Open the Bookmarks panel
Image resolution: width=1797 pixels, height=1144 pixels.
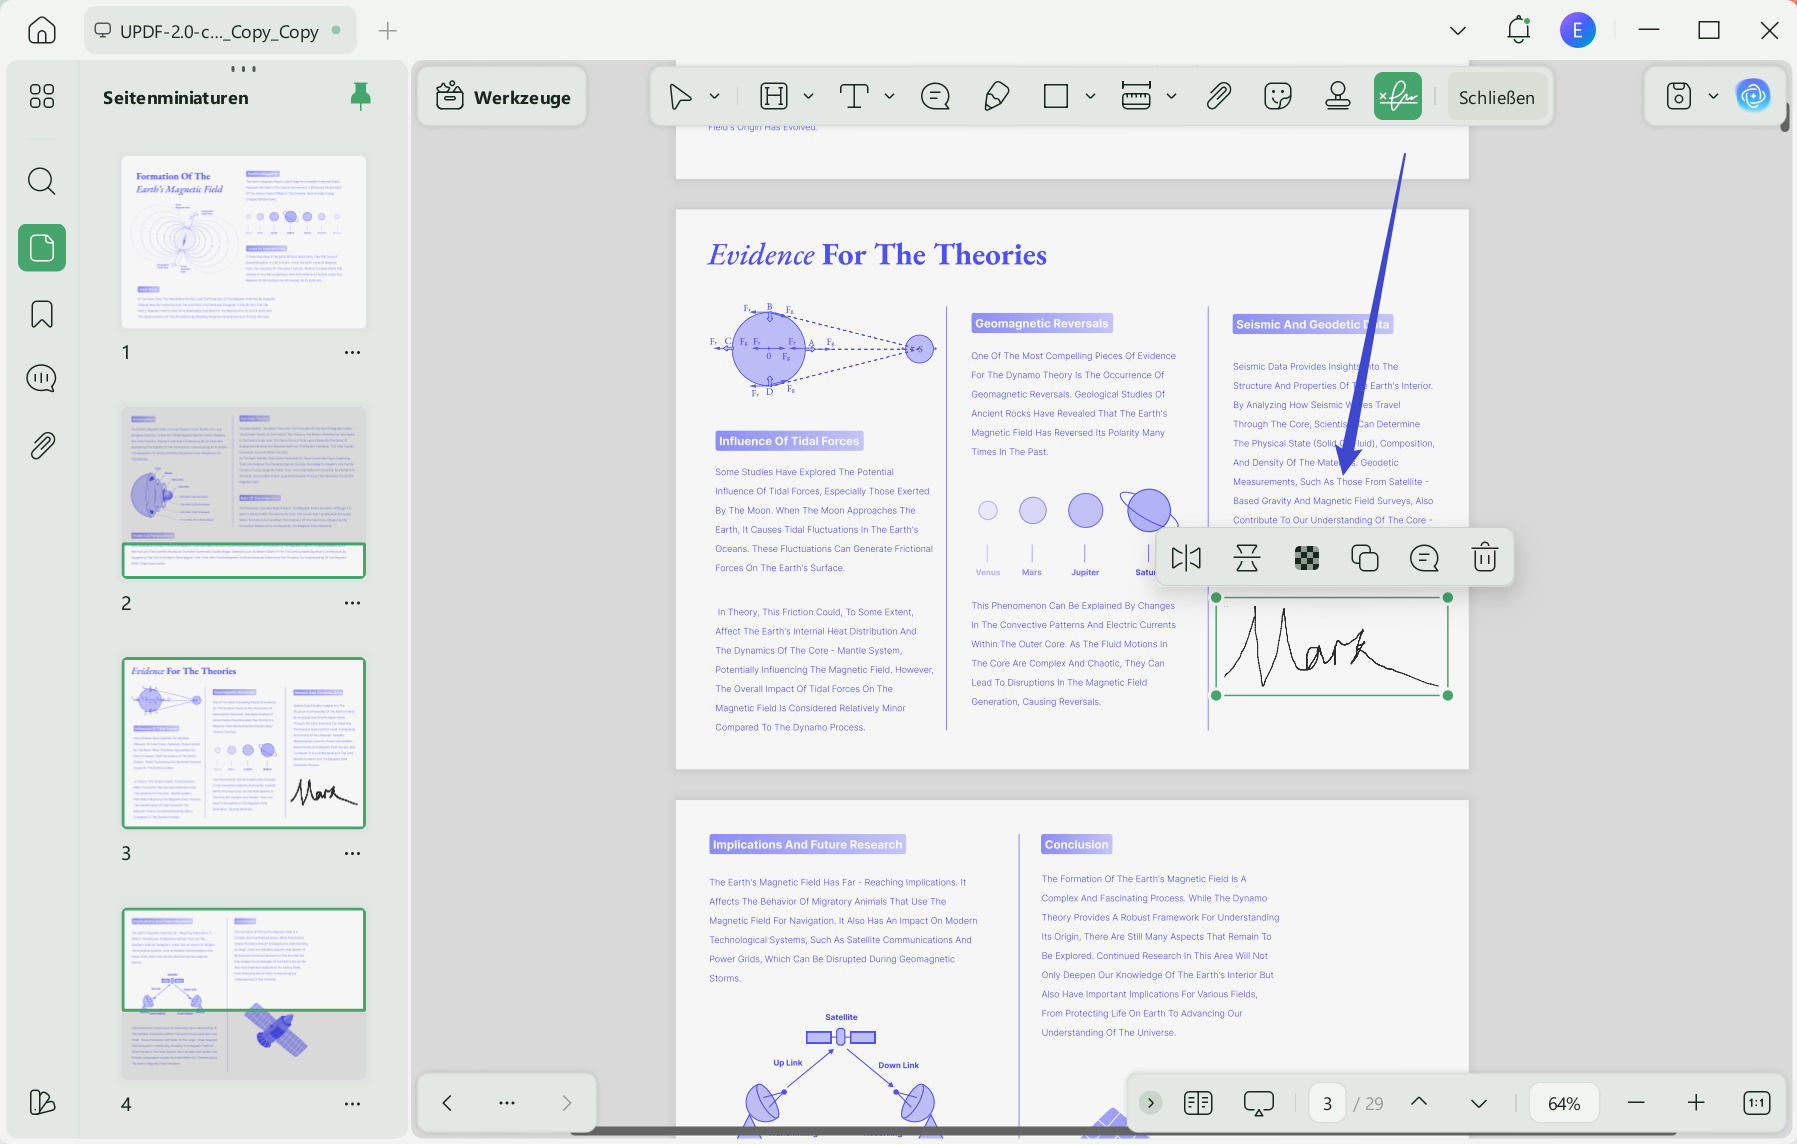[42, 314]
